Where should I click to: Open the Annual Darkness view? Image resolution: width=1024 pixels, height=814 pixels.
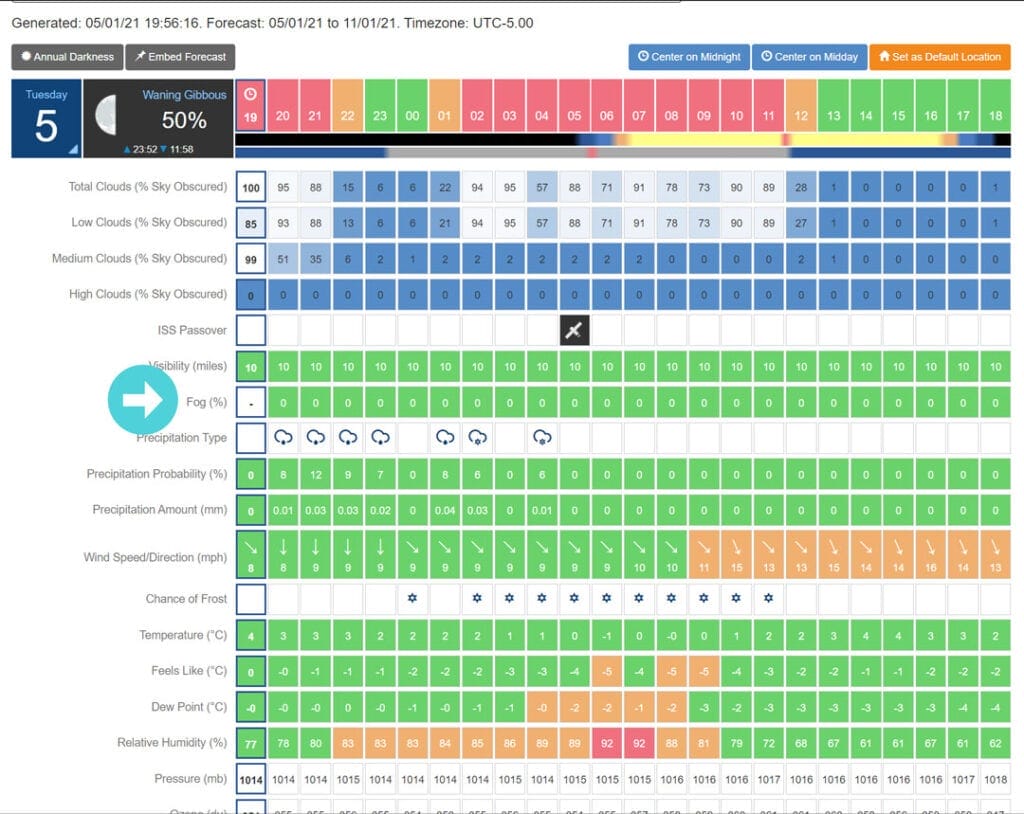point(69,57)
